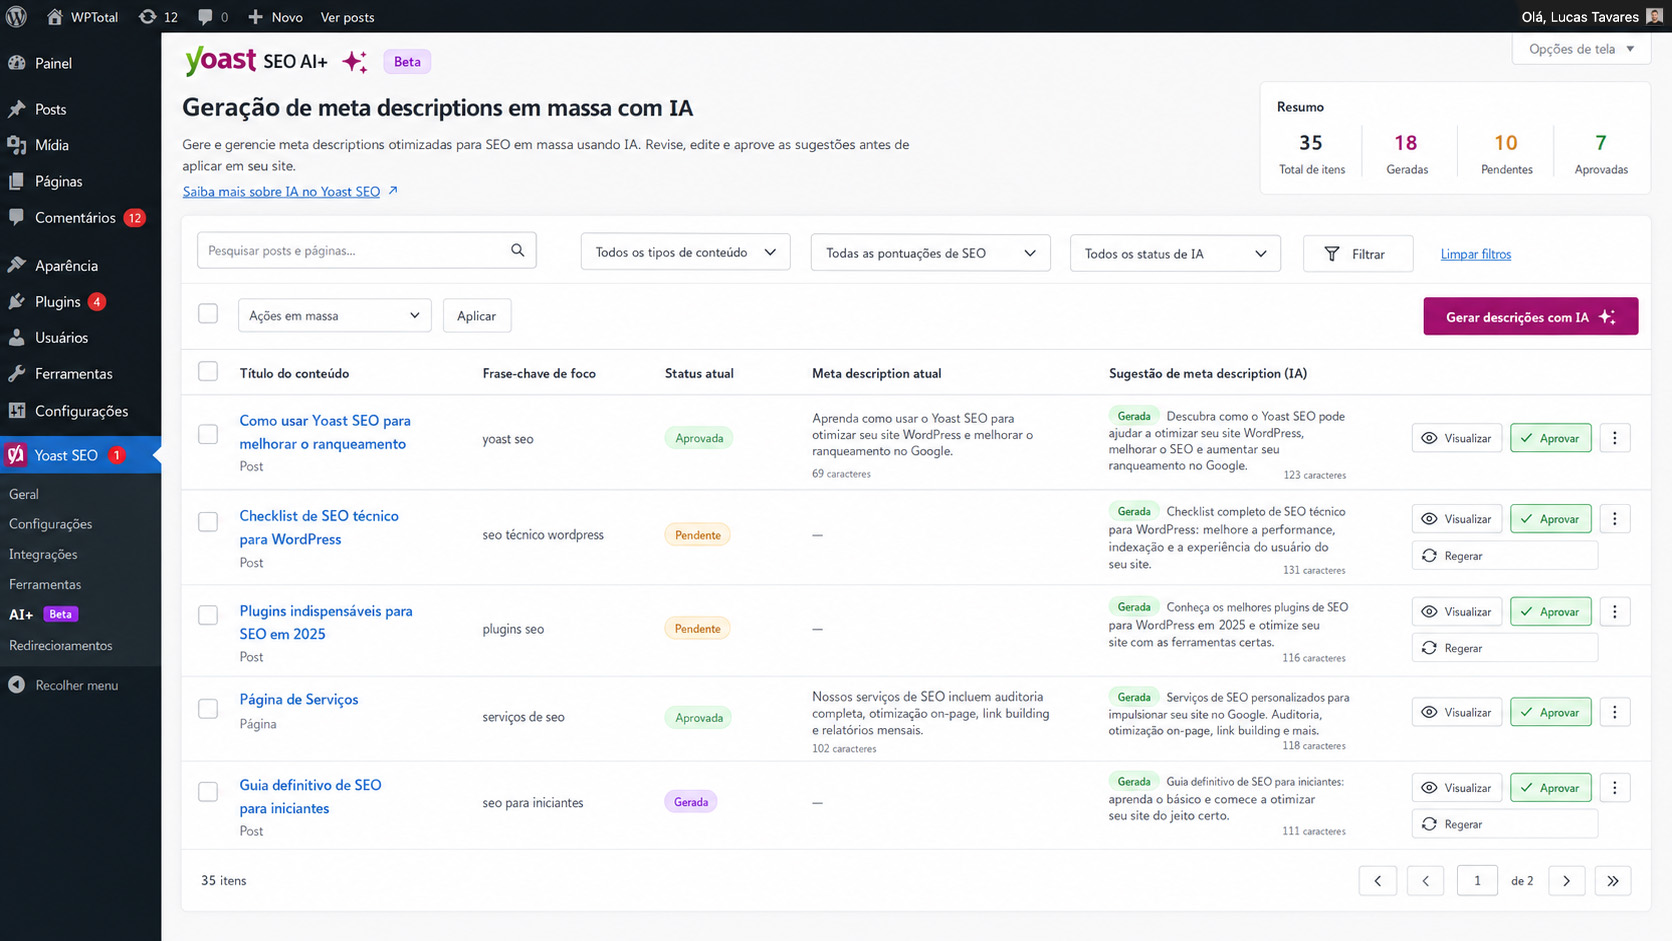Regenerate suggestion for Checklist de SEO técnico
Image resolution: width=1672 pixels, height=941 pixels.
point(1505,555)
